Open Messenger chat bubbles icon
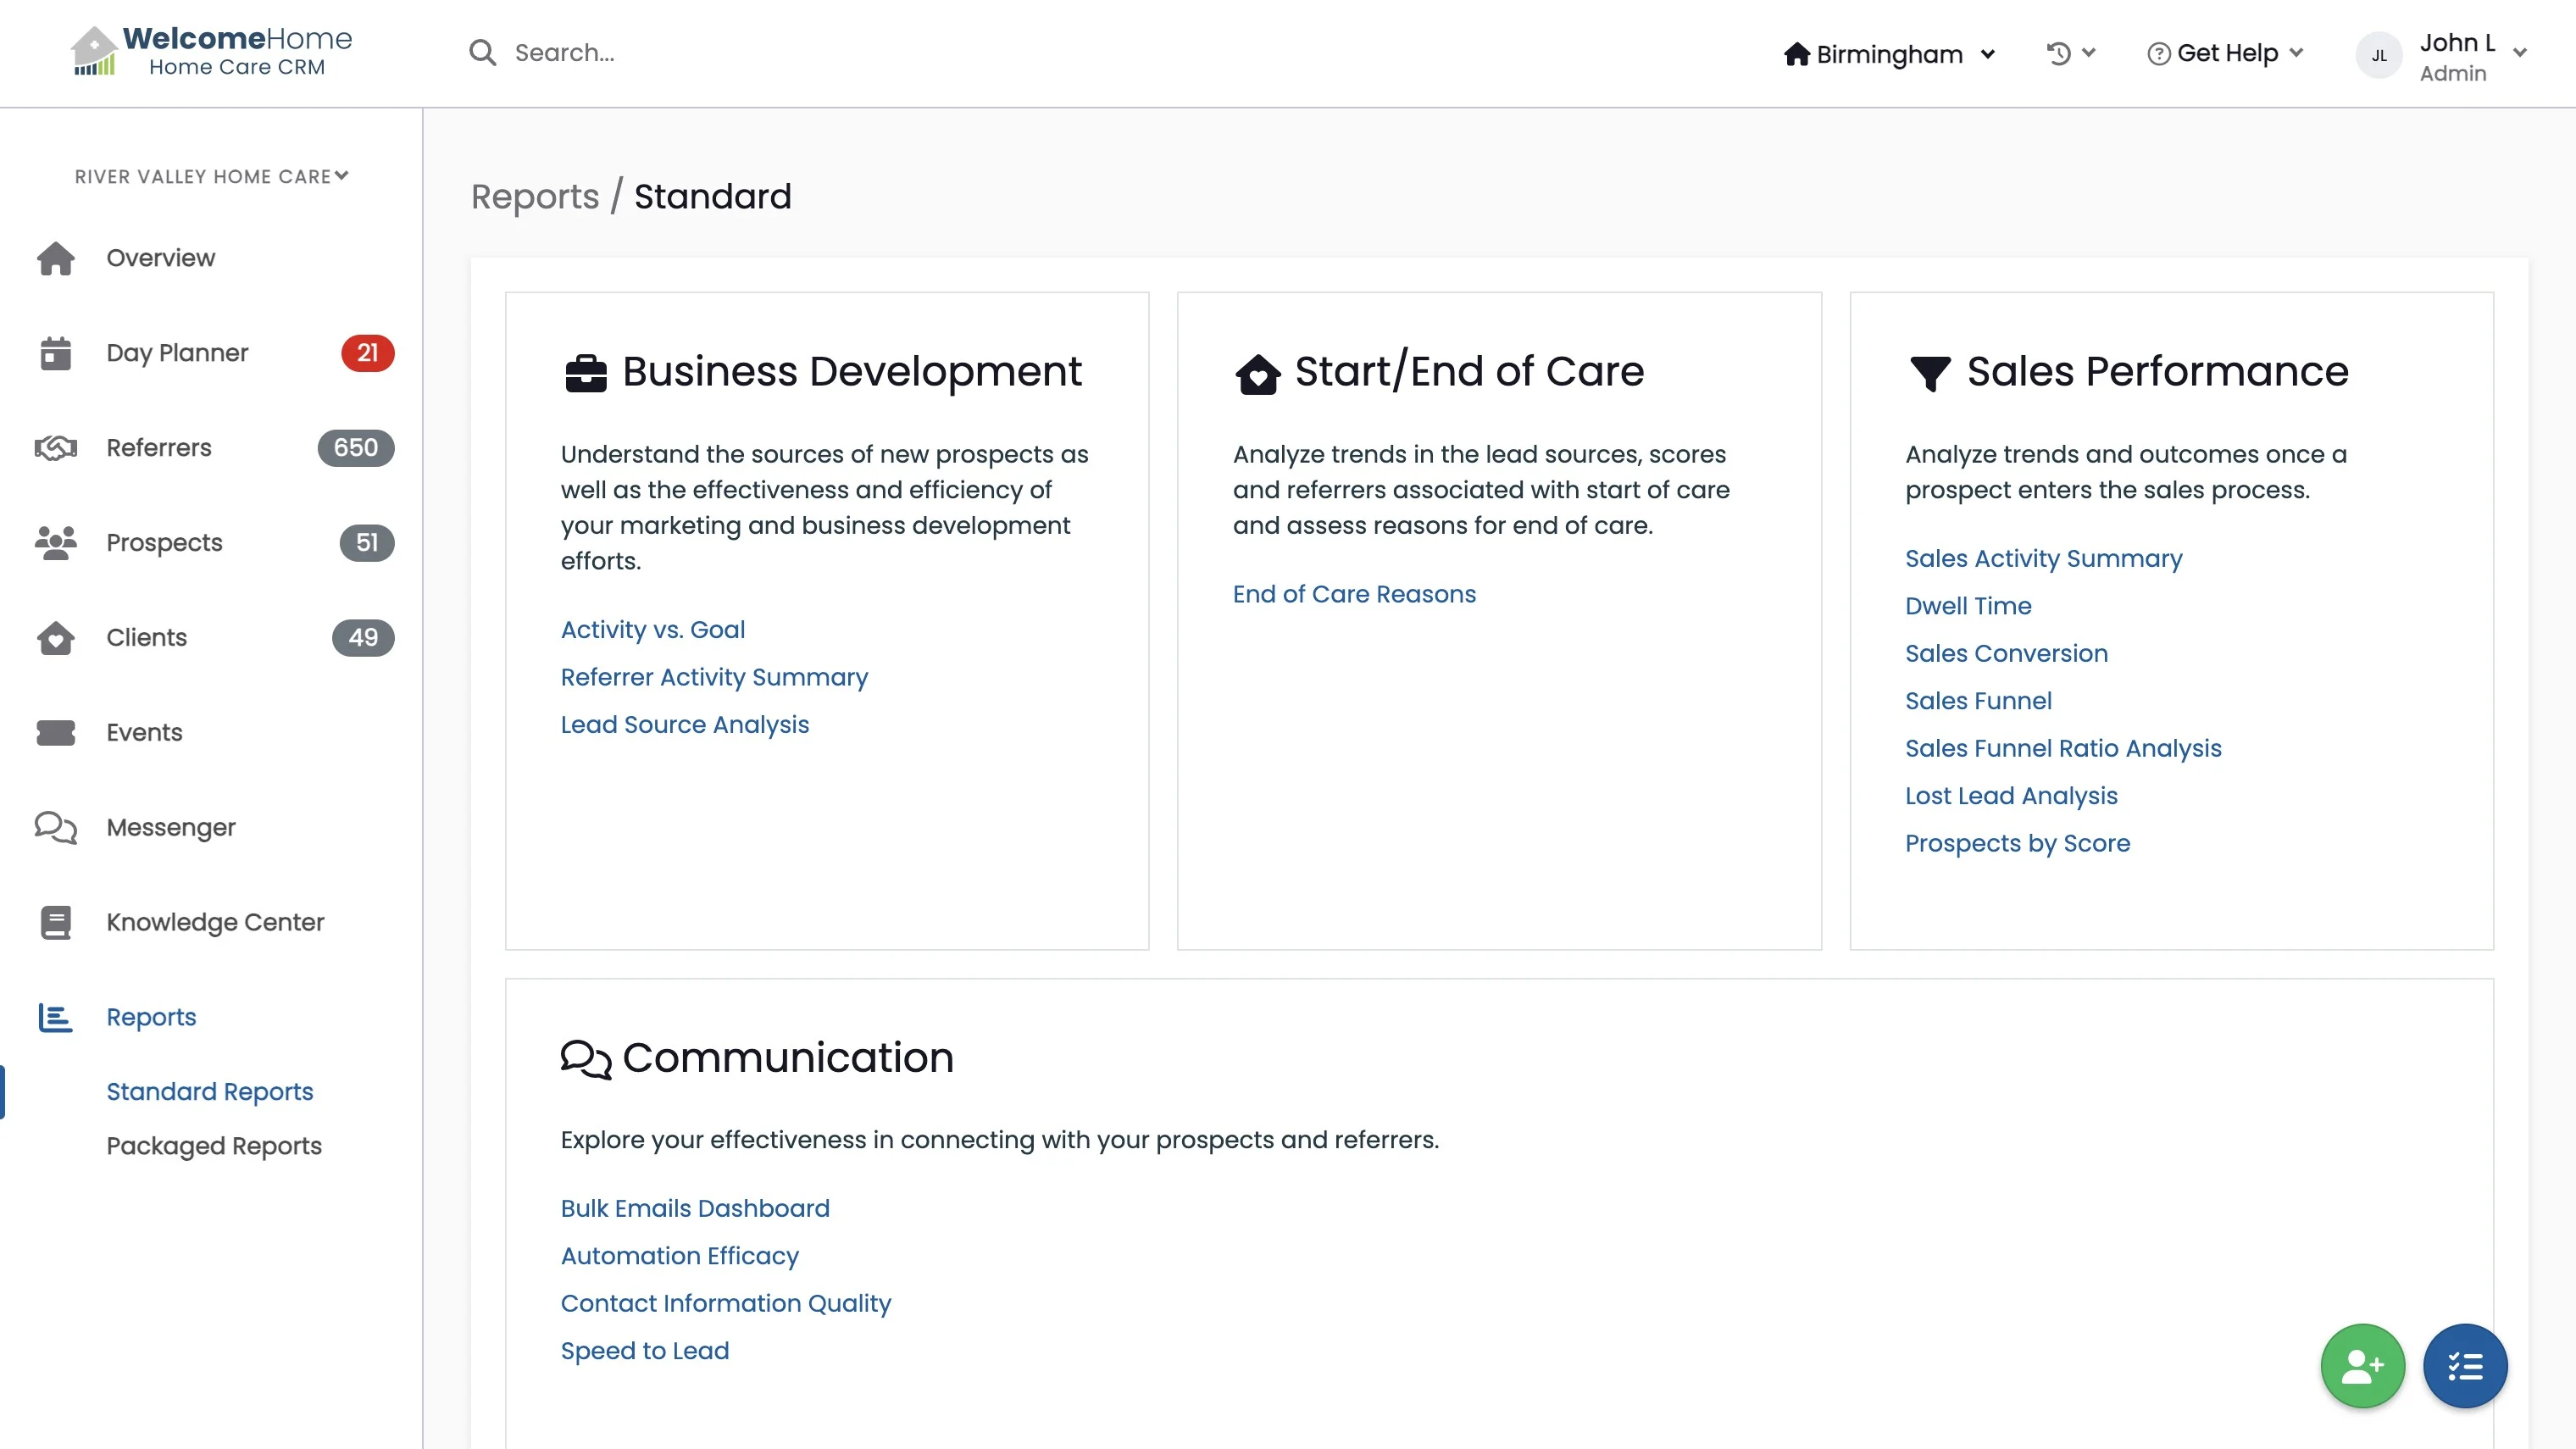This screenshot has height=1449, width=2576. tap(55, 828)
